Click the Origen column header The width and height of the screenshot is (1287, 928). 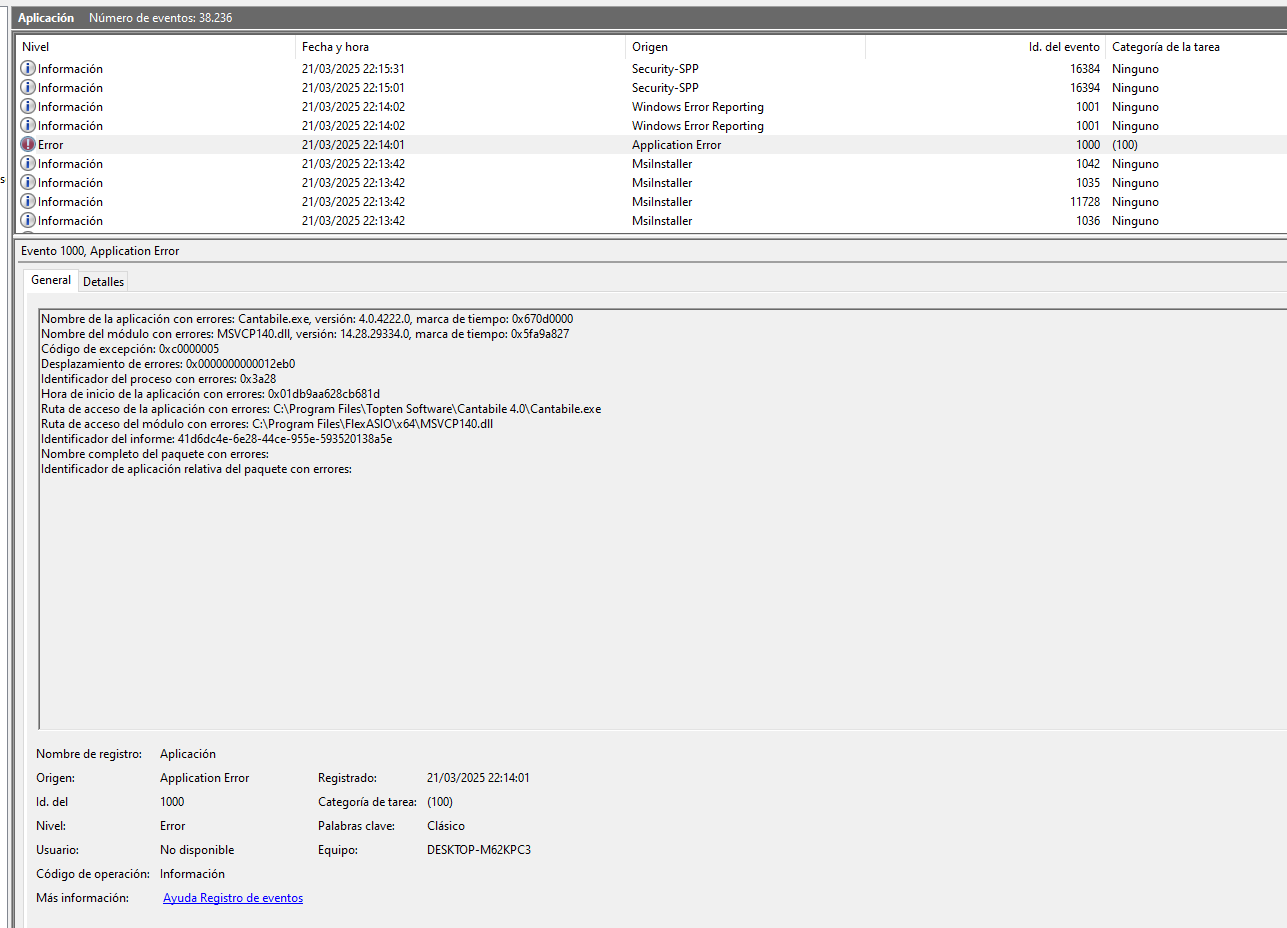point(745,47)
